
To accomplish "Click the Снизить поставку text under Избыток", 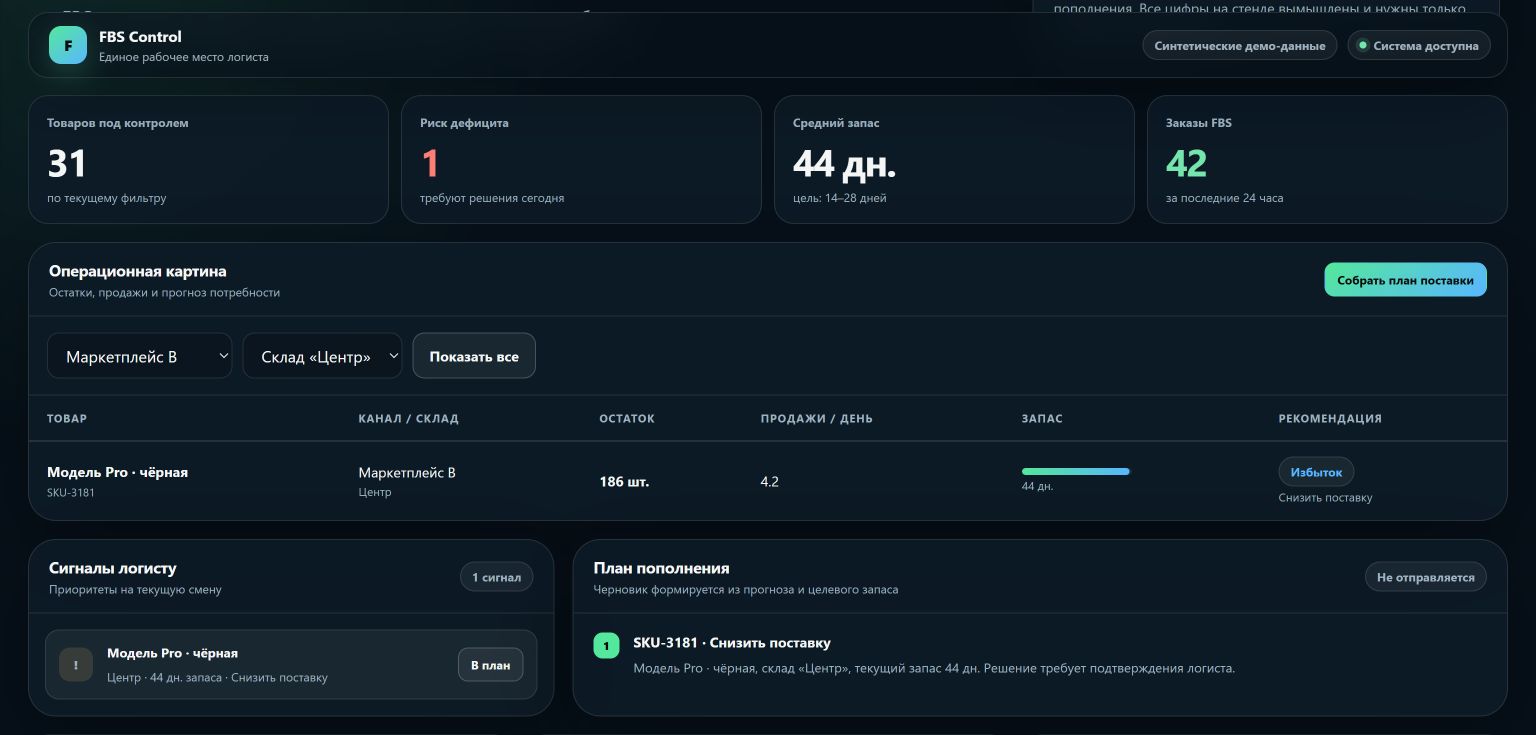I will coord(1325,498).
